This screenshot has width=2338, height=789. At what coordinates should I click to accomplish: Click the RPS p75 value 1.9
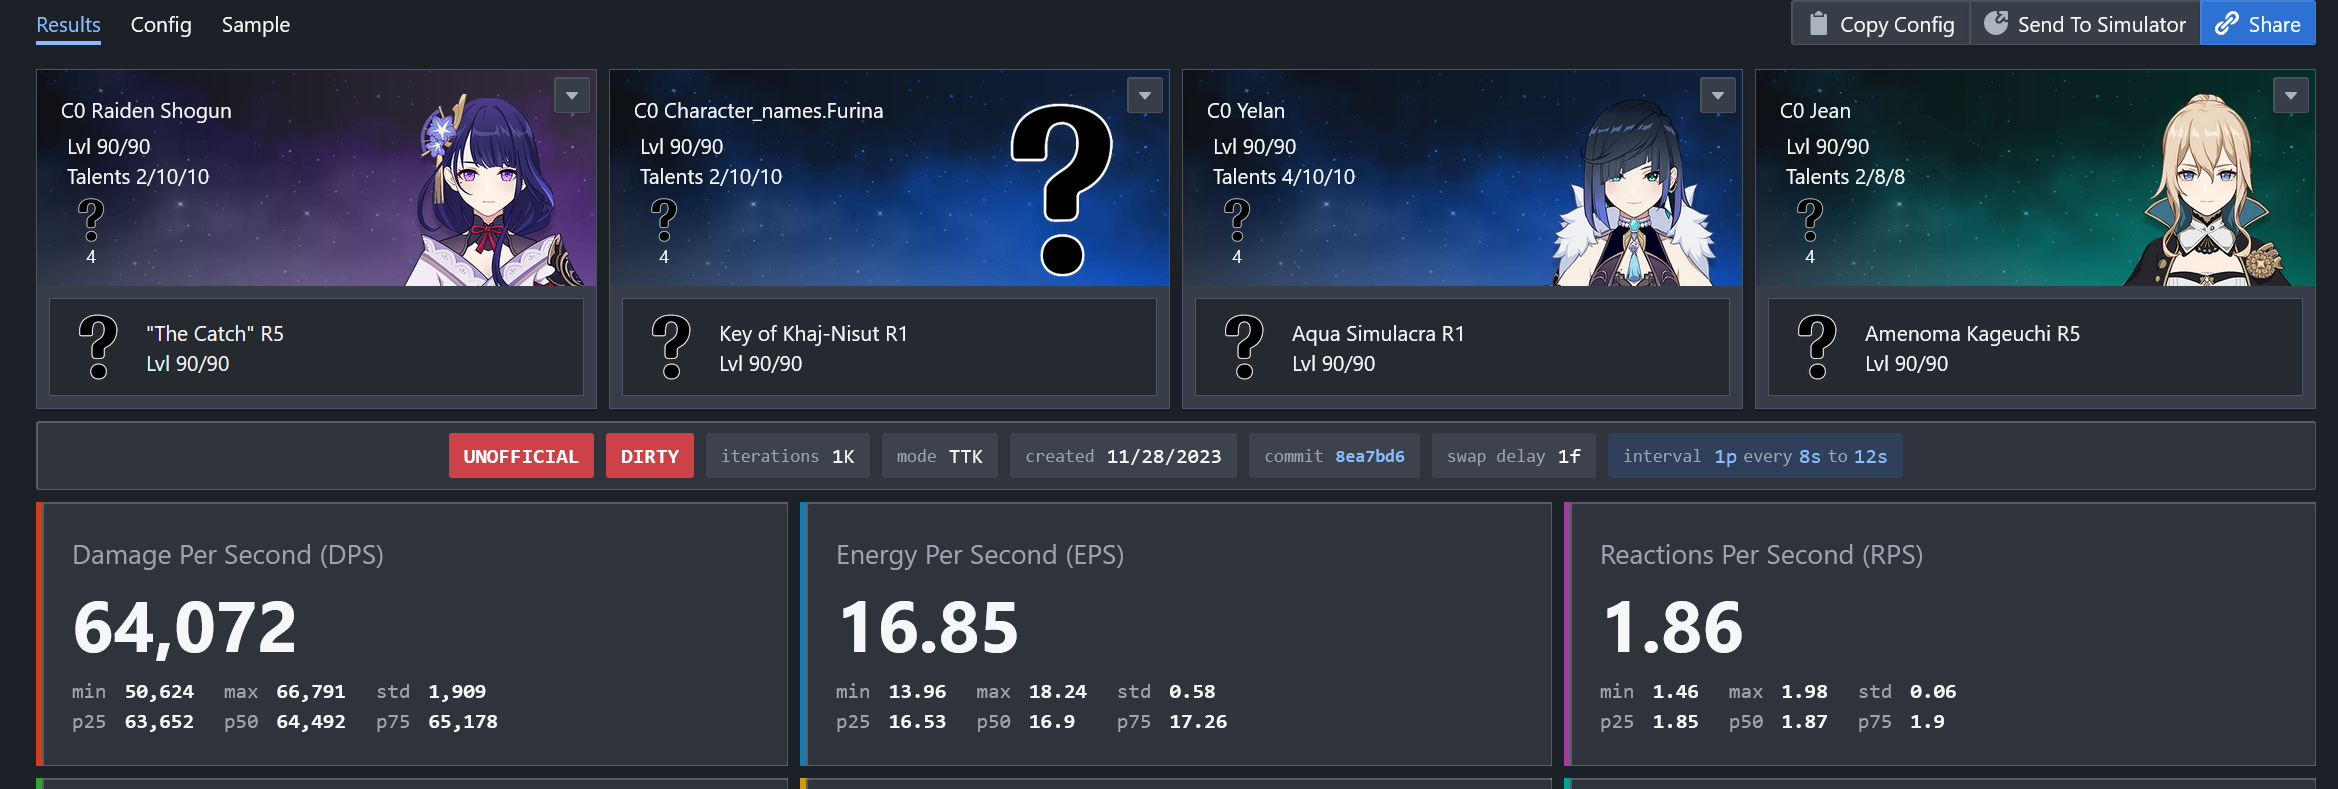(x=1927, y=722)
